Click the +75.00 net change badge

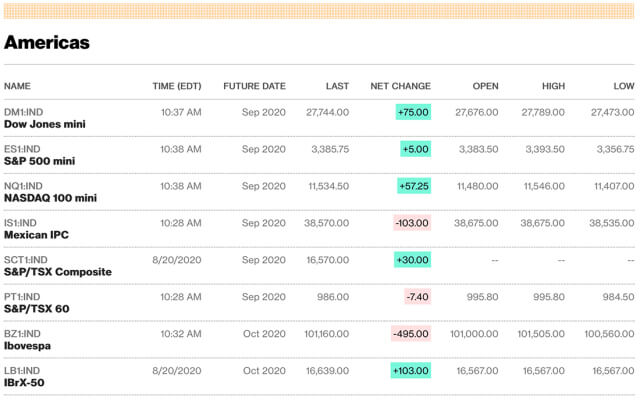coord(413,113)
